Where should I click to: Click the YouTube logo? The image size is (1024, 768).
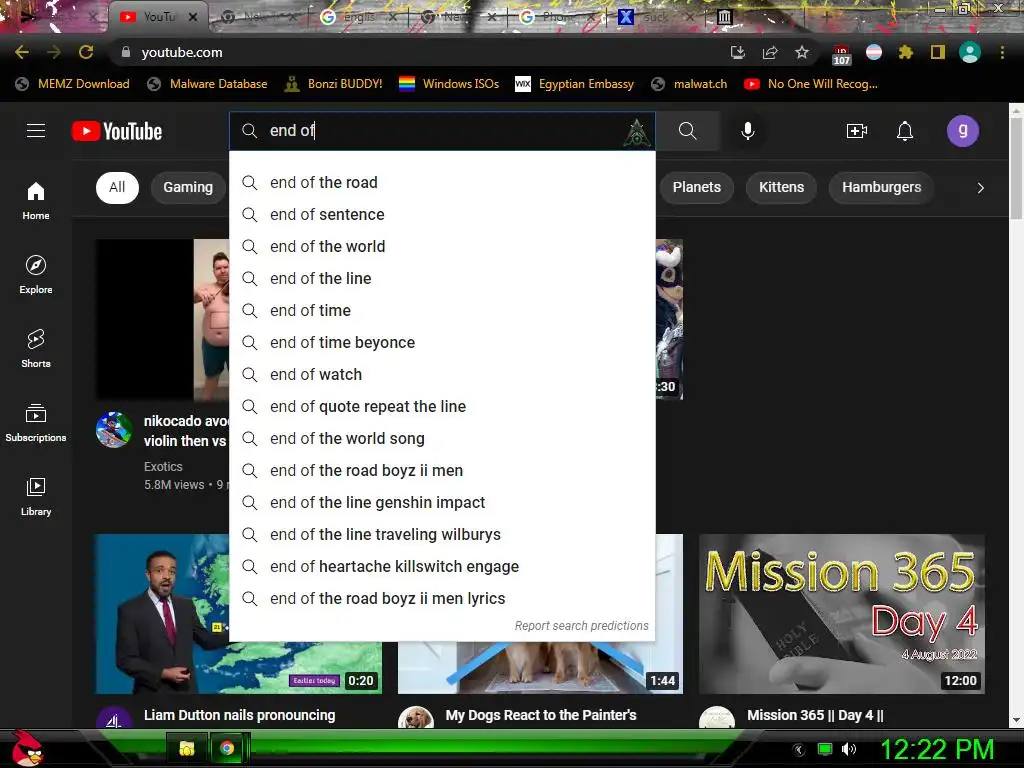(117, 131)
